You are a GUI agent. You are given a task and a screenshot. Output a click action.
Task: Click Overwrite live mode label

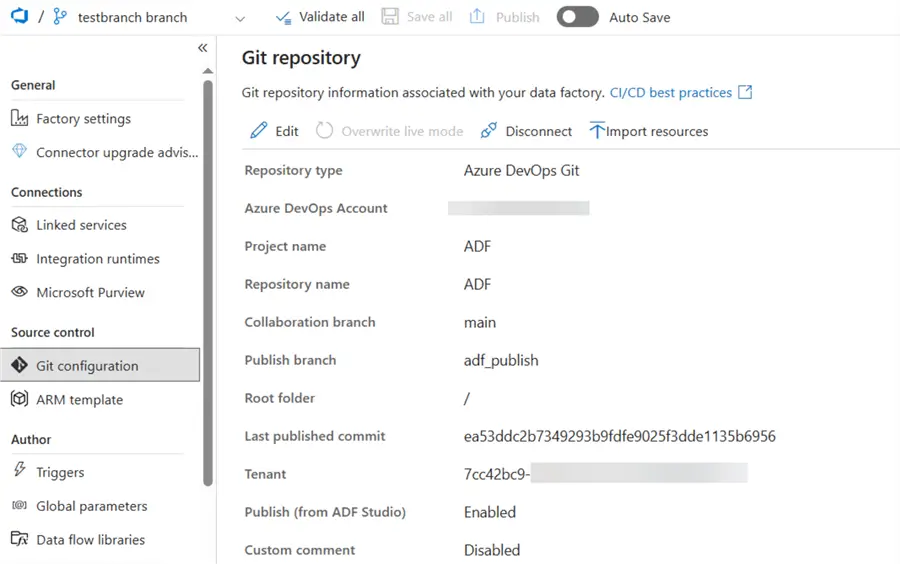click(402, 131)
